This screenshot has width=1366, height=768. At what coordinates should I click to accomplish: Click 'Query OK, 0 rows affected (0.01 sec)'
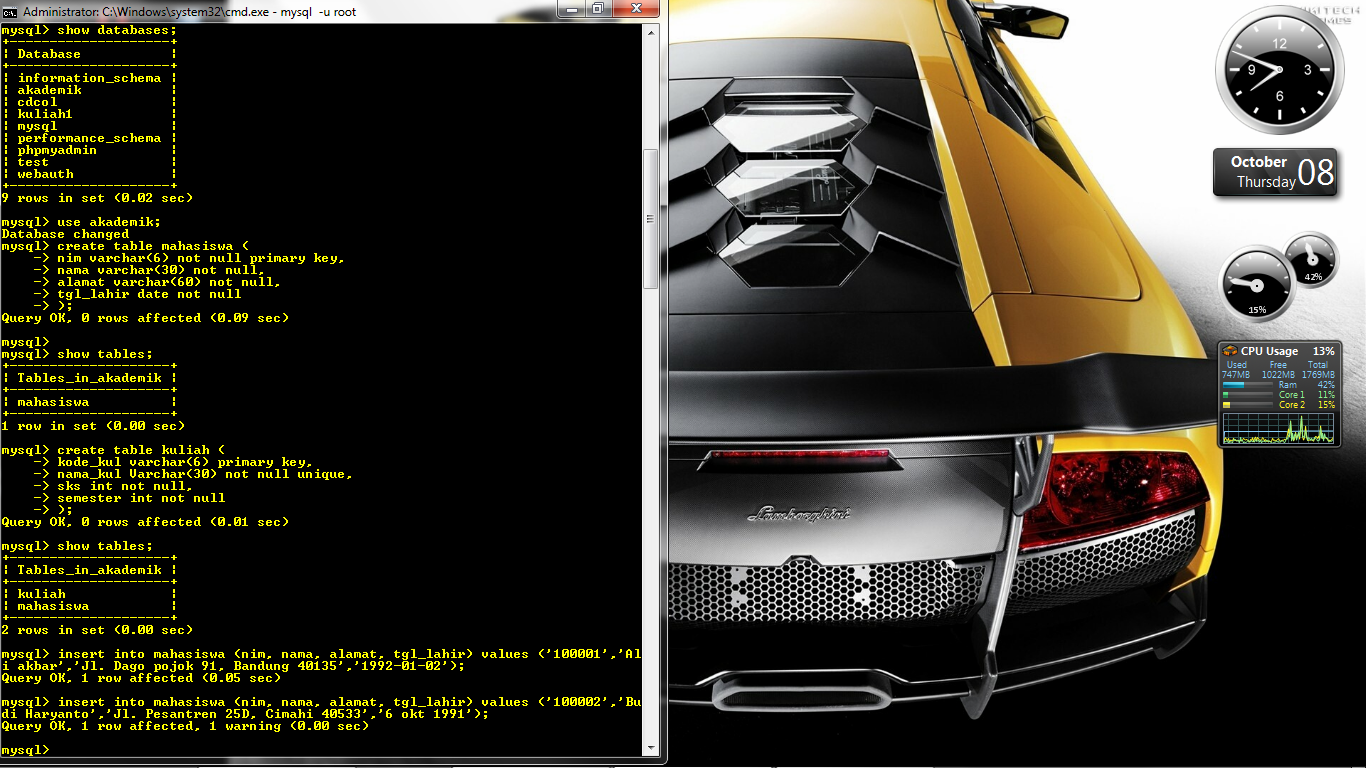pyautogui.click(x=145, y=522)
